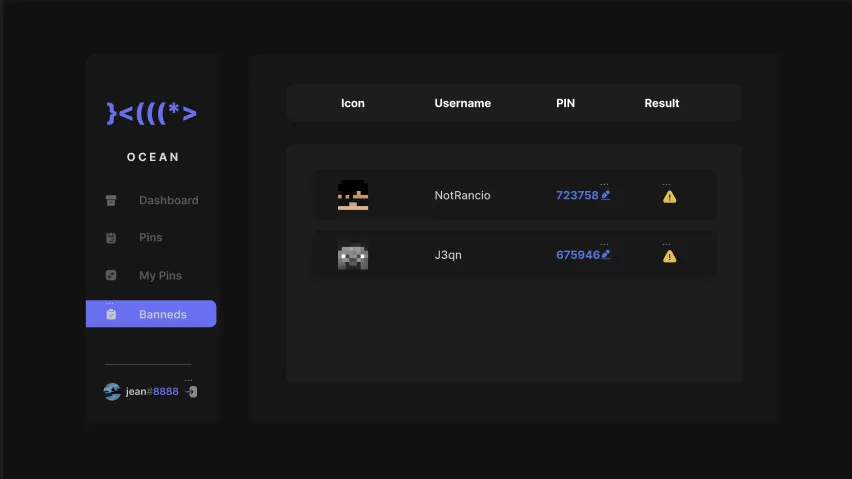Click the jean profile avatar
The height and width of the screenshot is (479, 852).
click(x=112, y=391)
